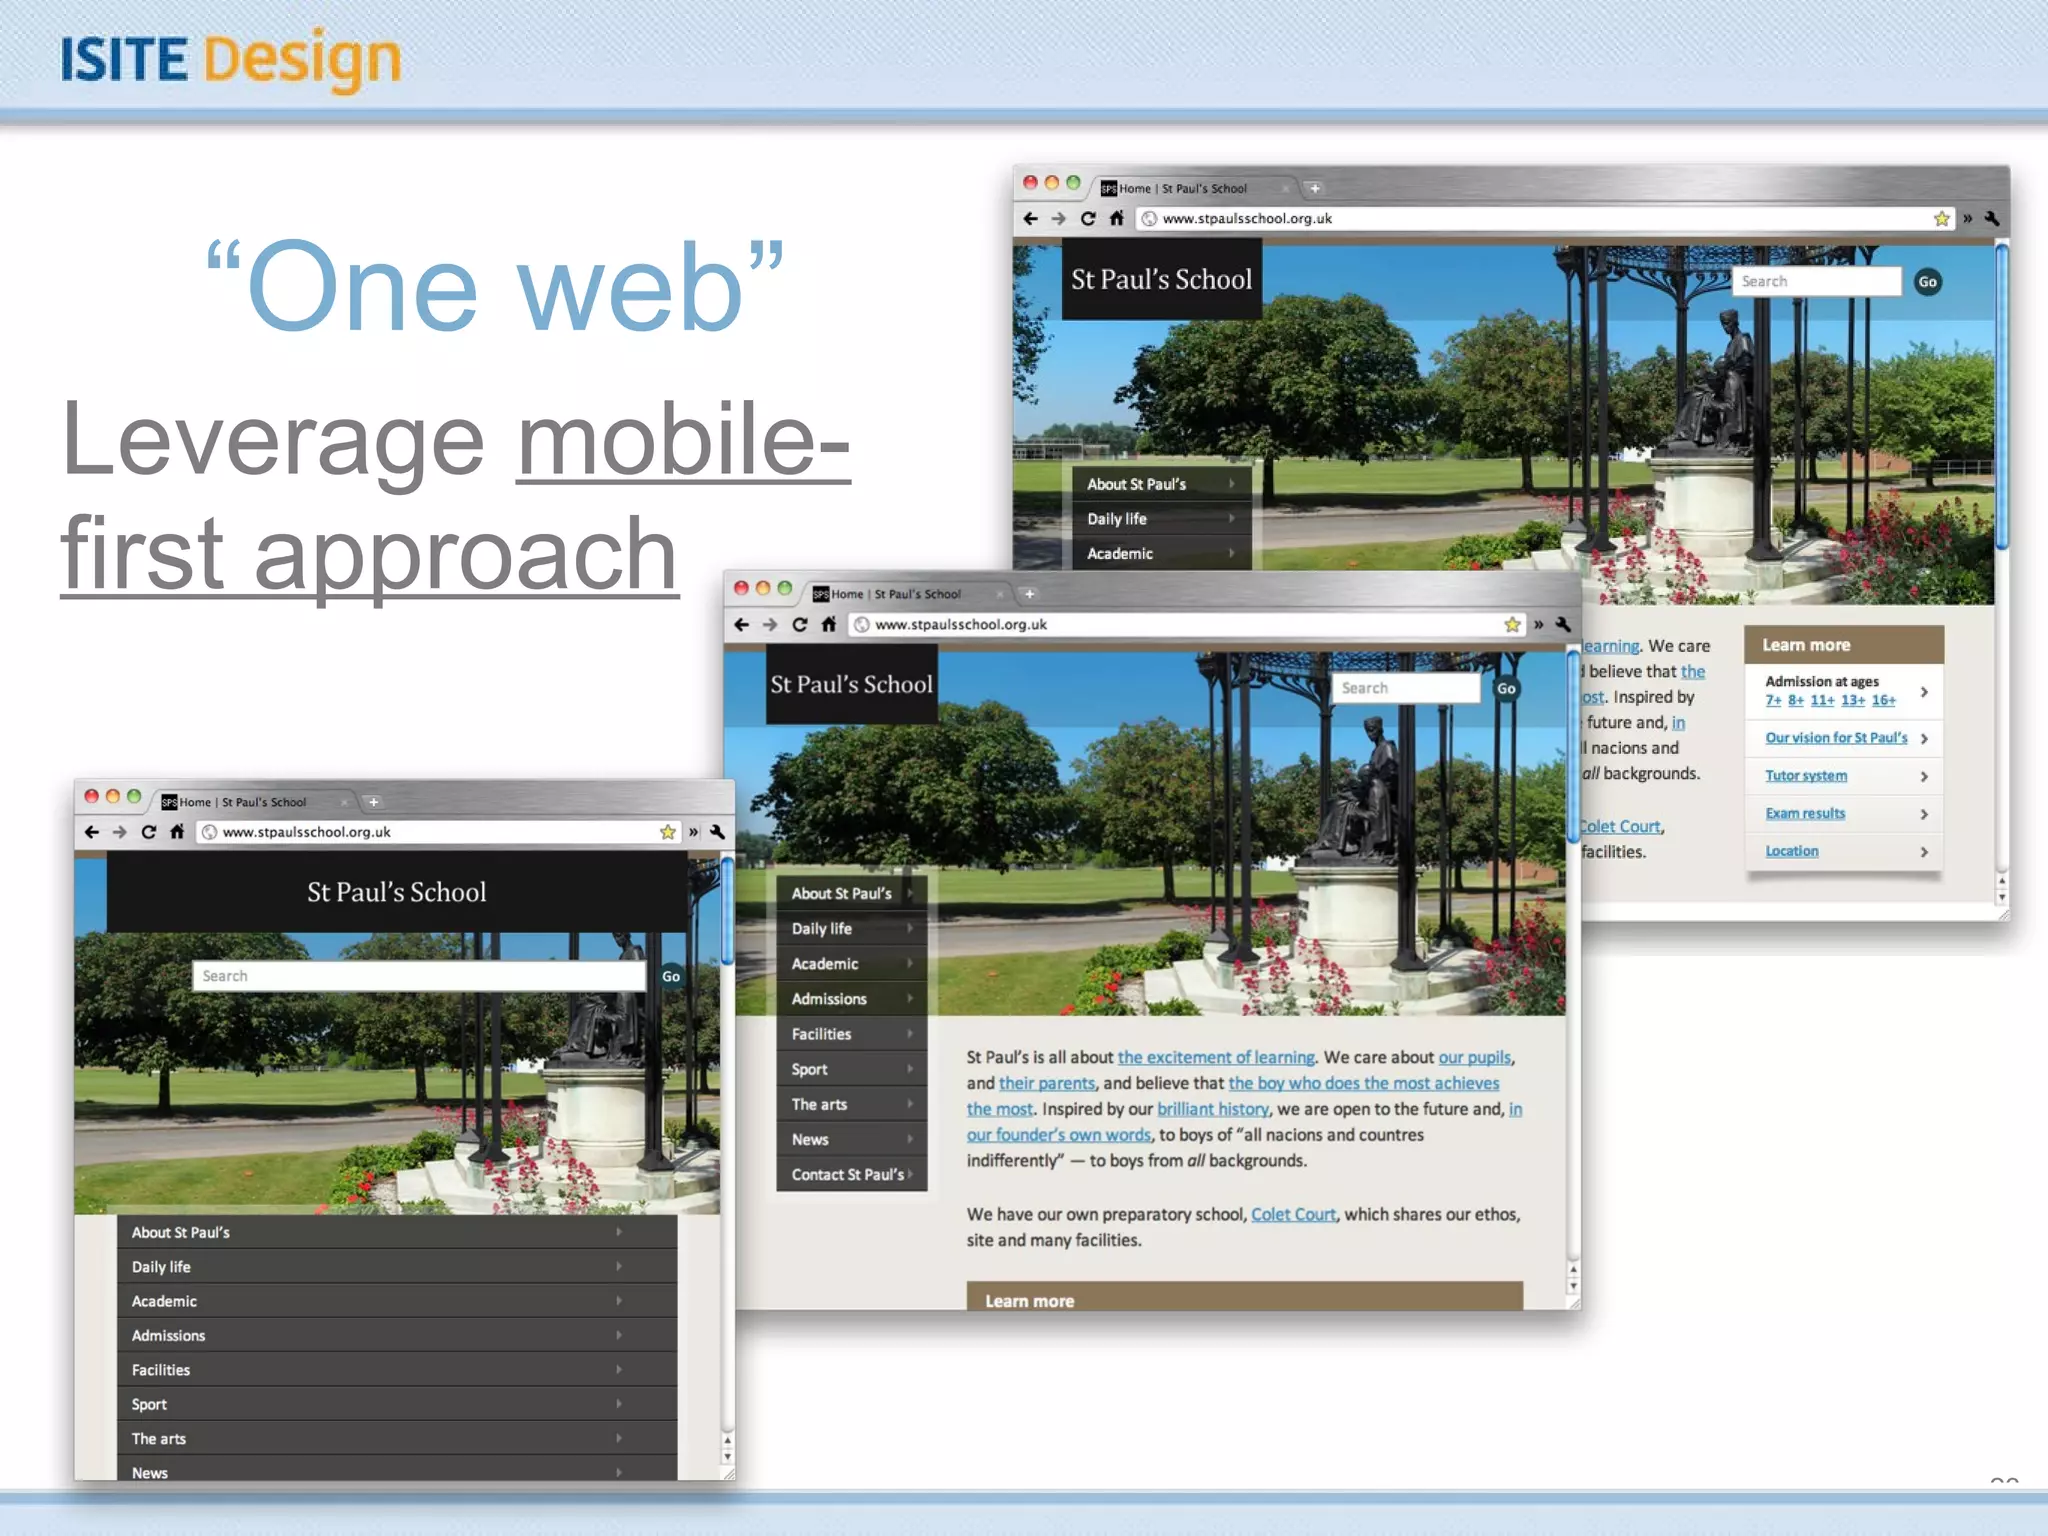Expand Tutor system row arrow
Image resolution: width=2048 pixels, height=1536 pixels.
(x=1924, y=776)
